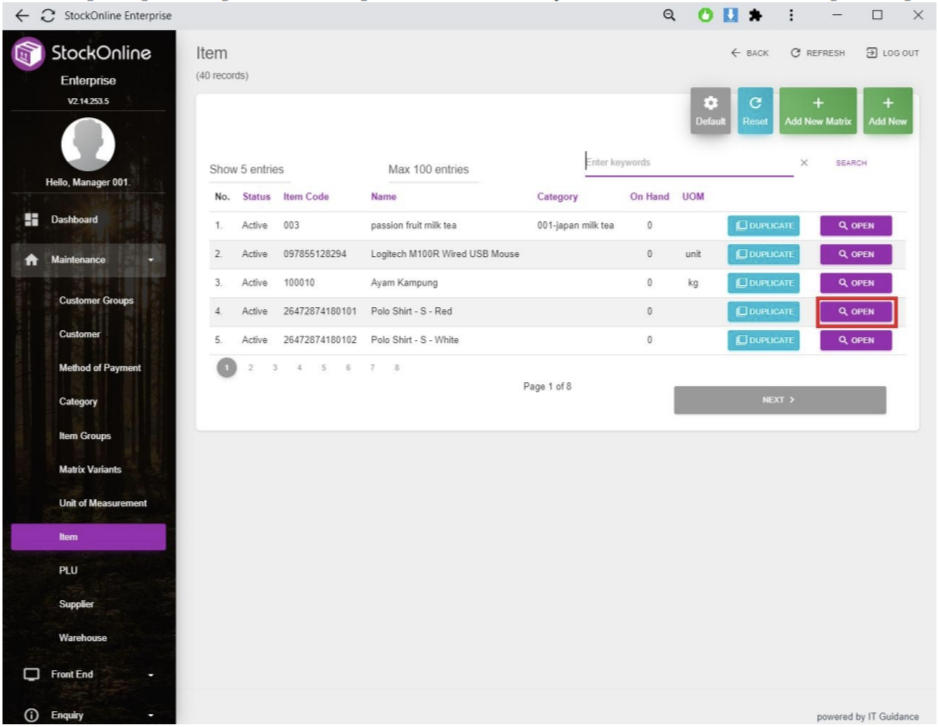The width and height of the screenshot is (938, 727).
Task: Click the clear X icon in search field
Action: pyautogui.click(x=804, y=163)
